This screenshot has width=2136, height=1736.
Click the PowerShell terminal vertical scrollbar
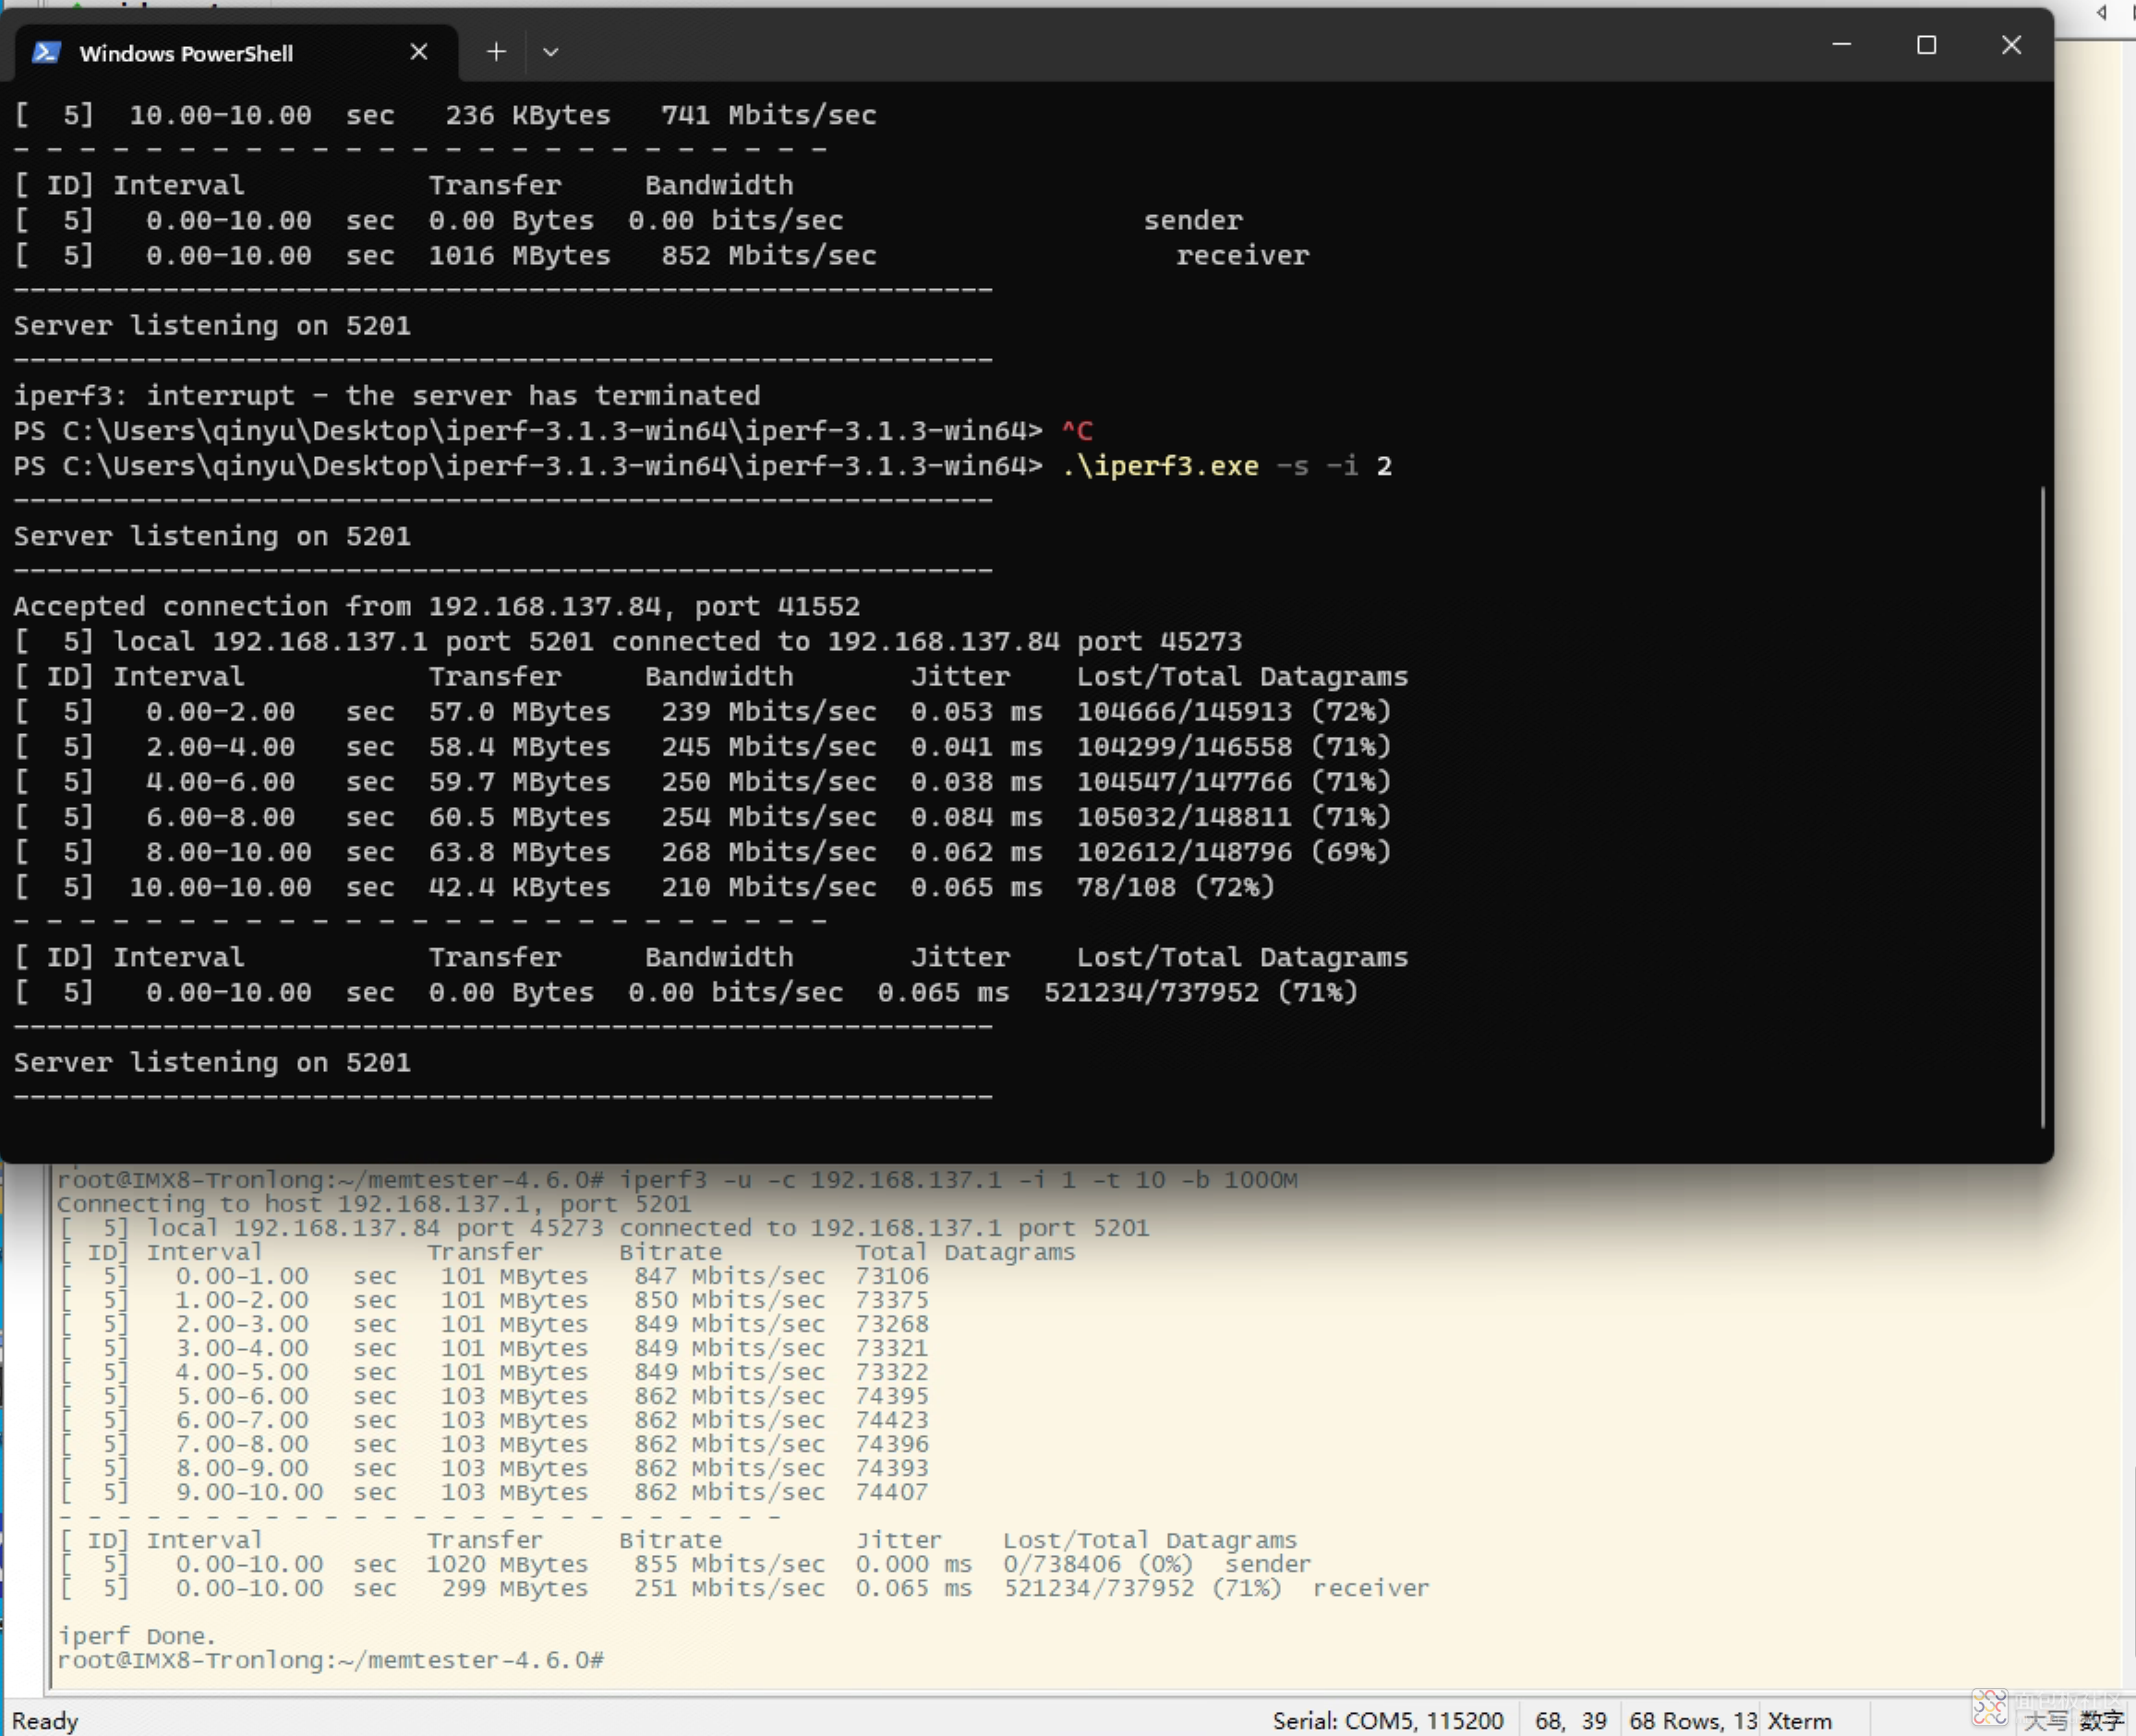pos(2043,806)
